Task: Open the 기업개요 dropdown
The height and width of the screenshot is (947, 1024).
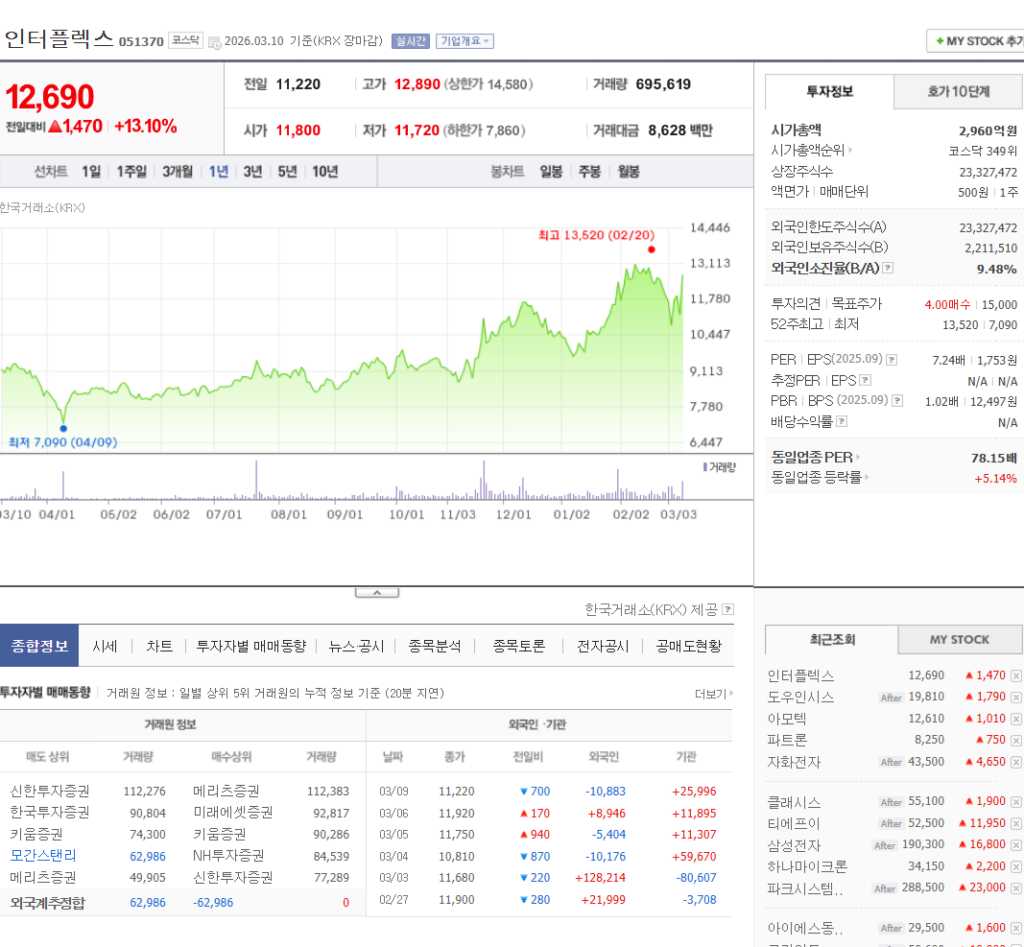Action: pos(465,41)
